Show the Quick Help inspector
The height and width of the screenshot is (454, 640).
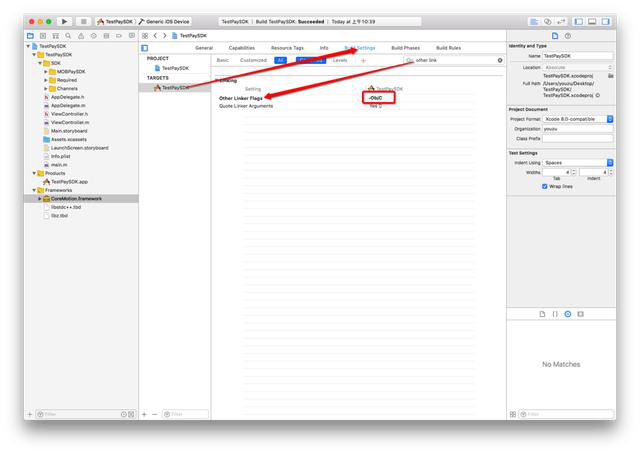click(x=567, y=36)
